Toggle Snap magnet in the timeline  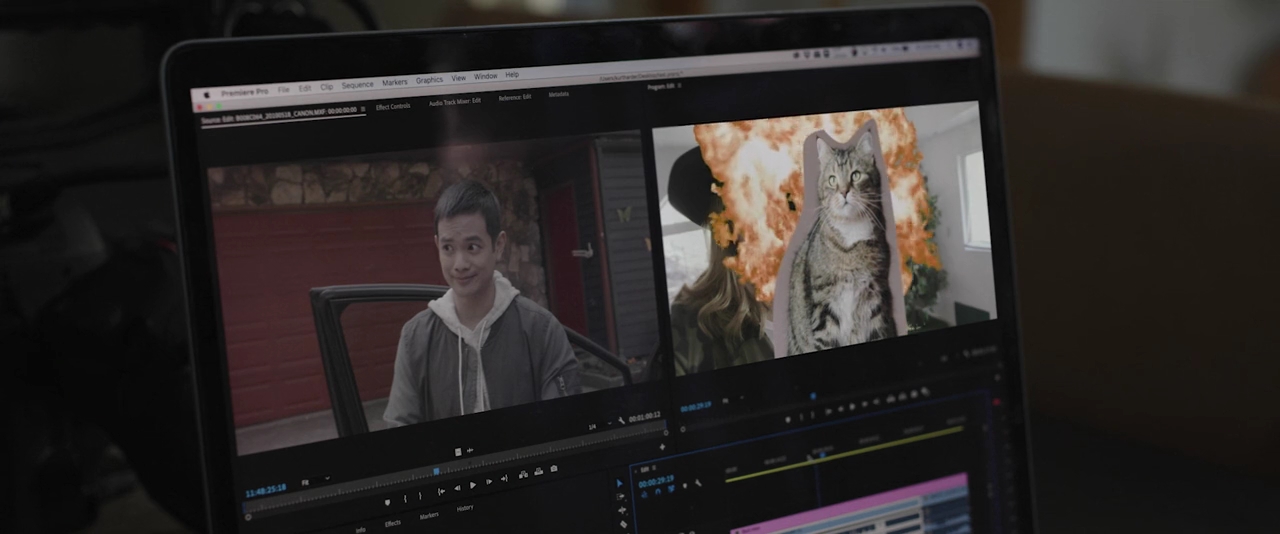657,490
